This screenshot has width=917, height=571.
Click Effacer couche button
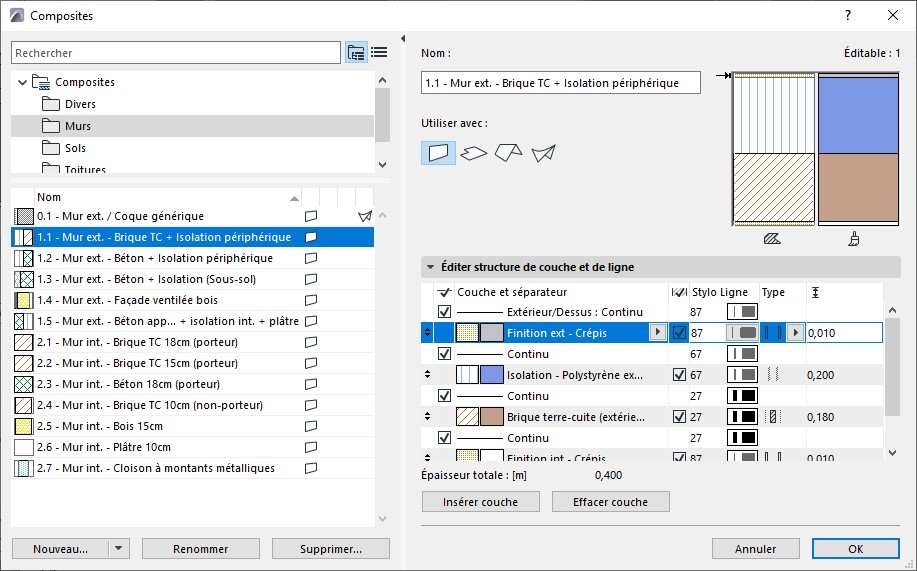(611, 502)
